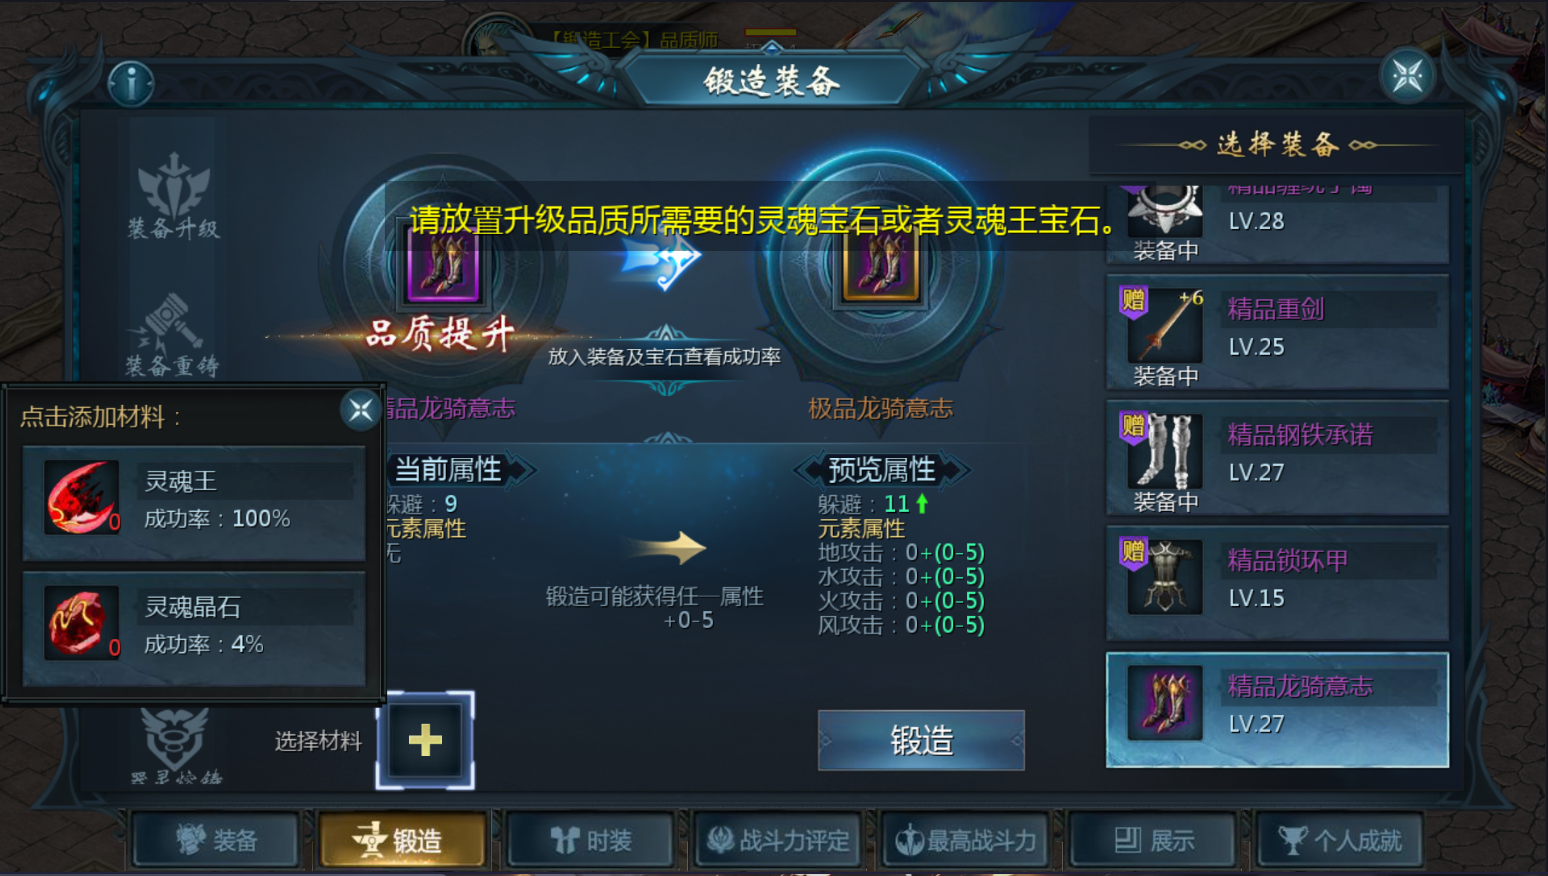Open the 个人成就 tab

point(1339,840)
